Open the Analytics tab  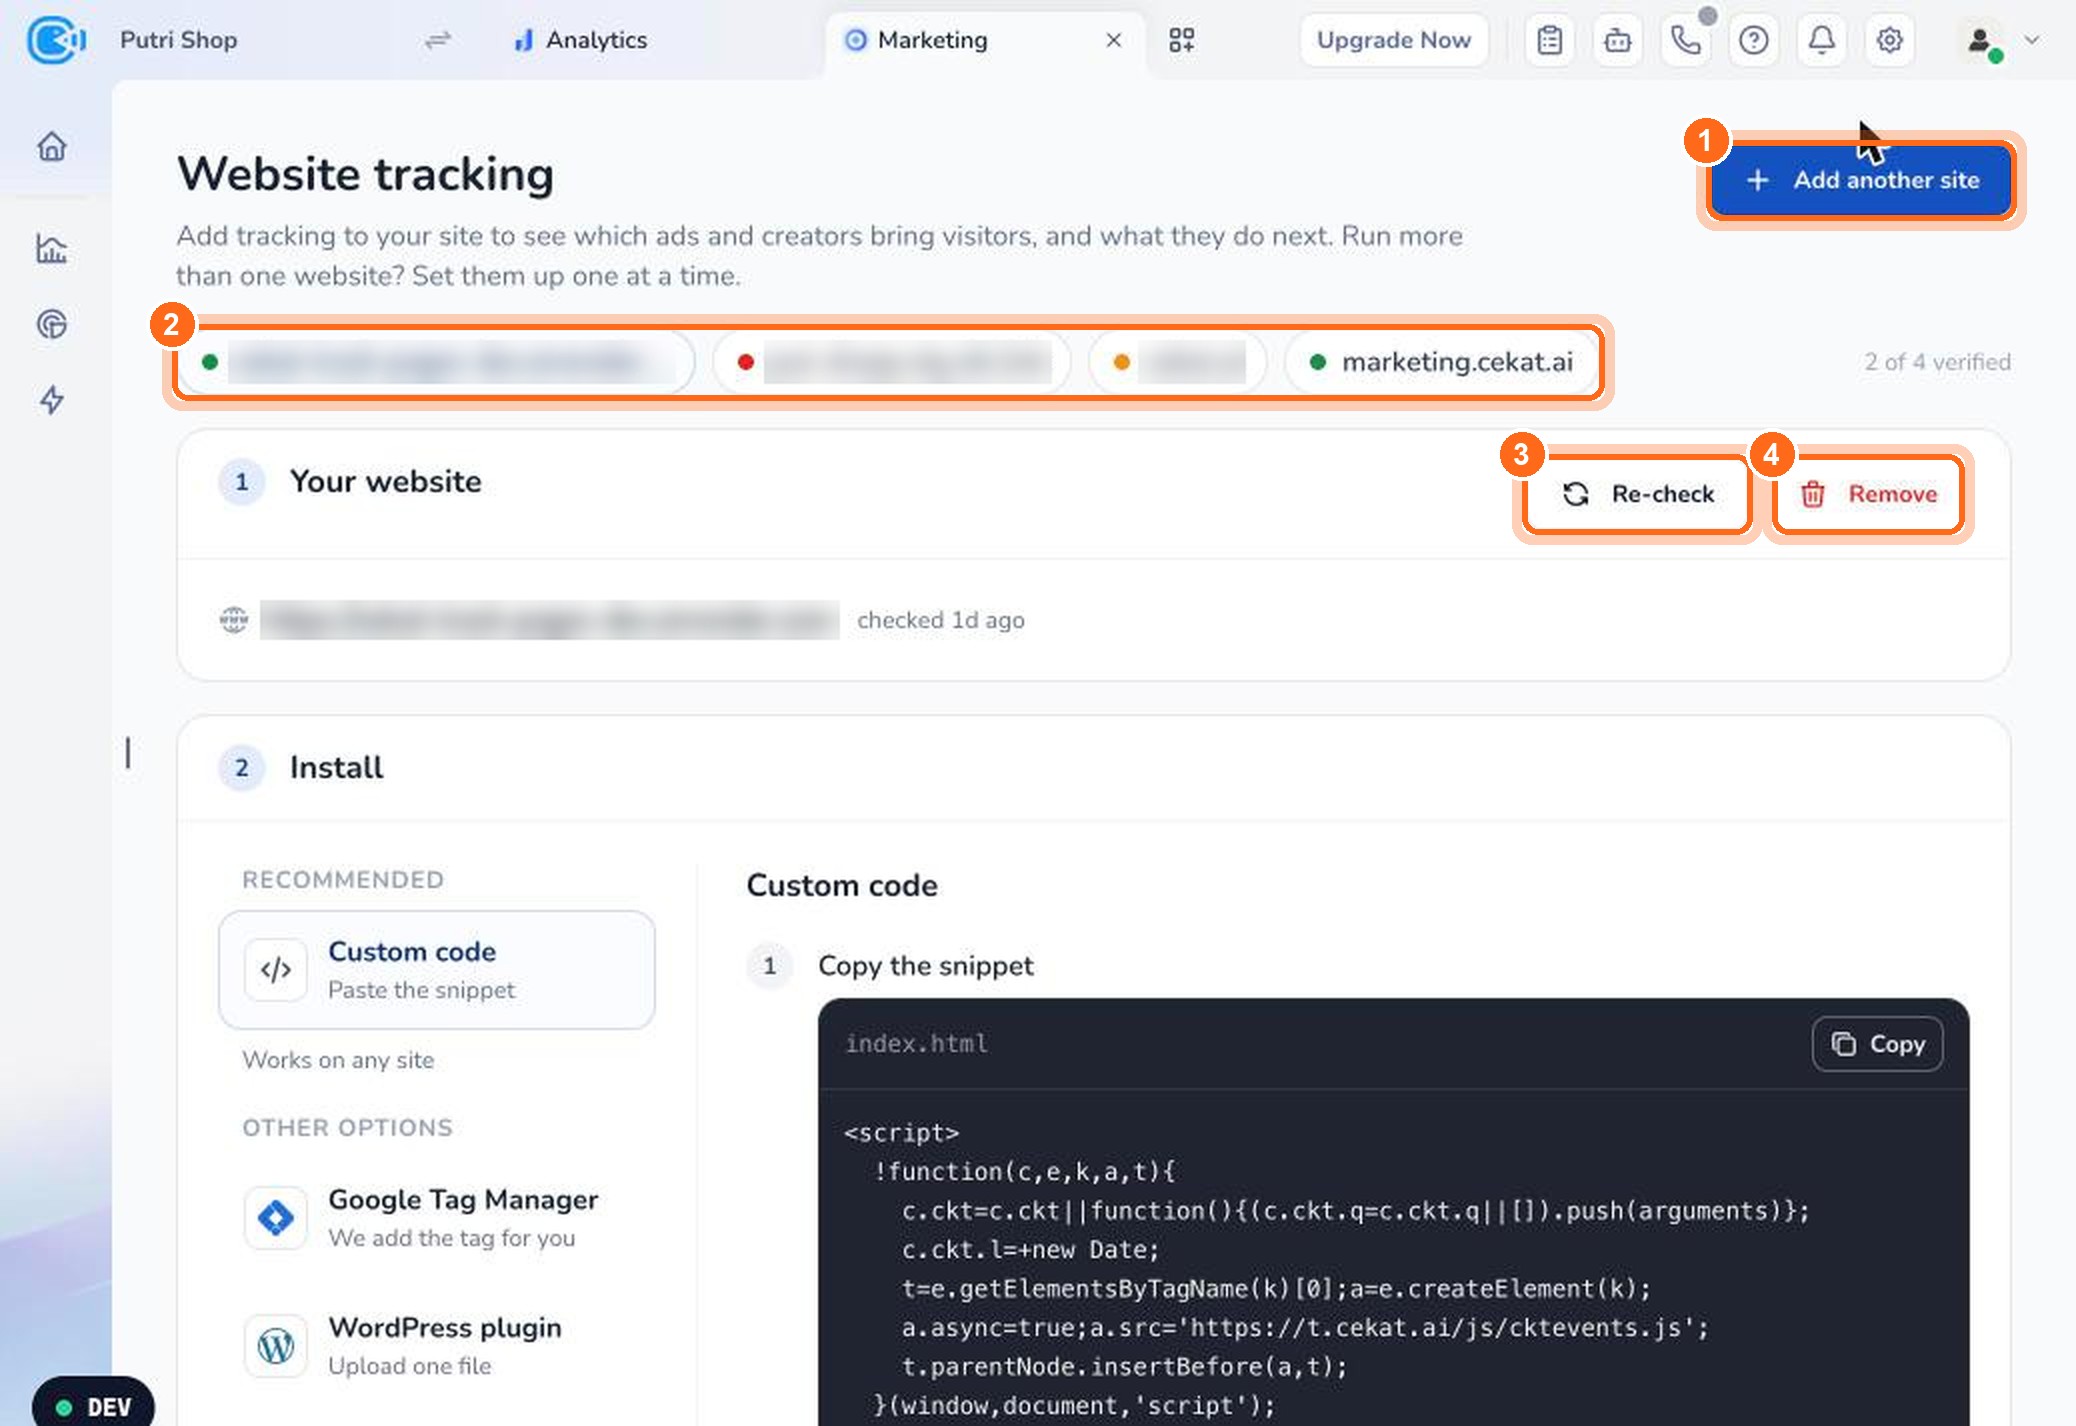click(580, 40)
